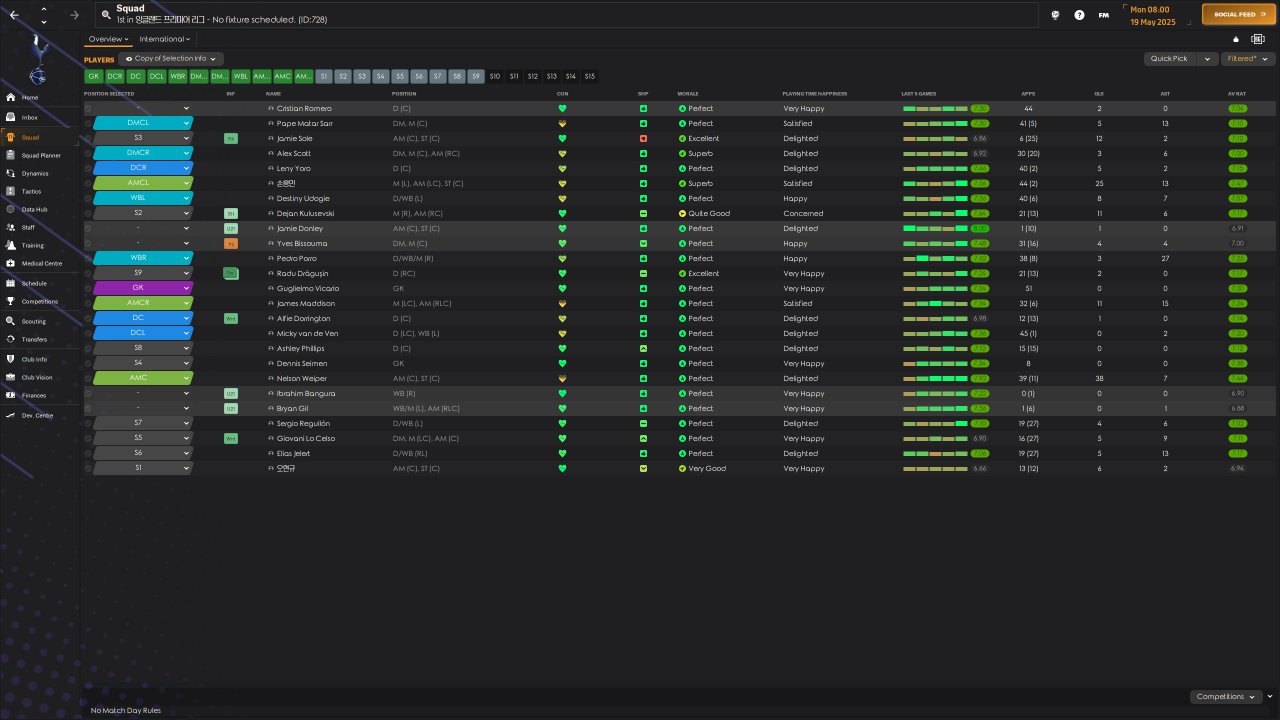This screenshot has width=1280, height=720.
Task: Select the S15 substitute chip
Action: [x=590, y=76]
